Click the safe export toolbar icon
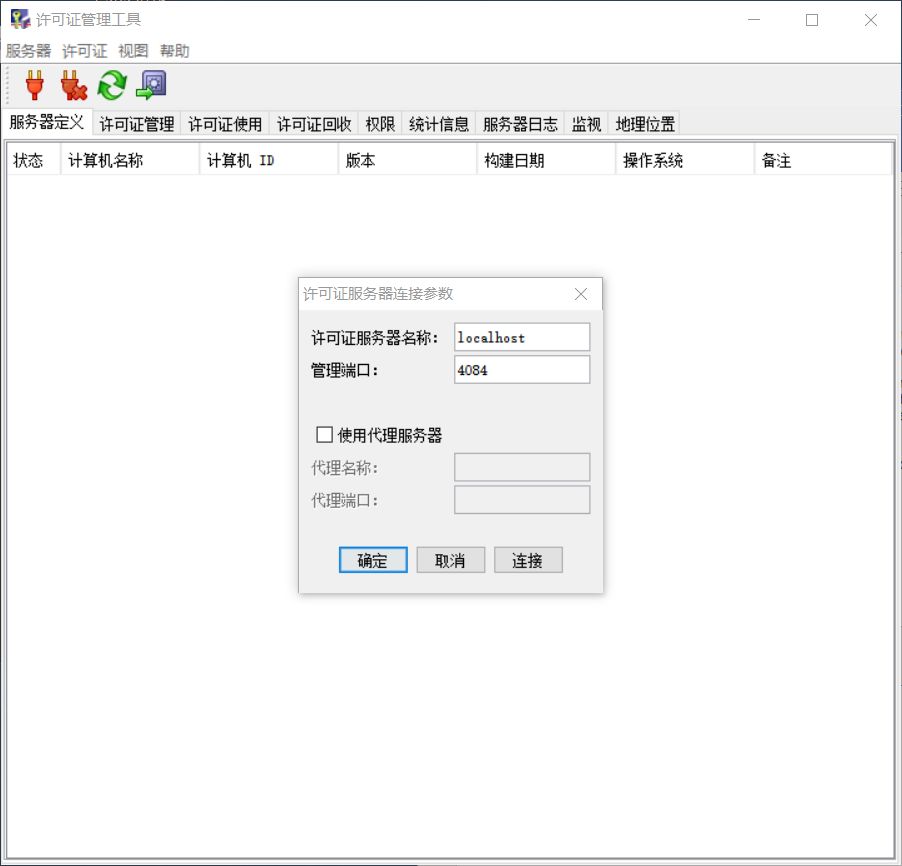Viewport: 902px width, 866px height. coord(151,85)
